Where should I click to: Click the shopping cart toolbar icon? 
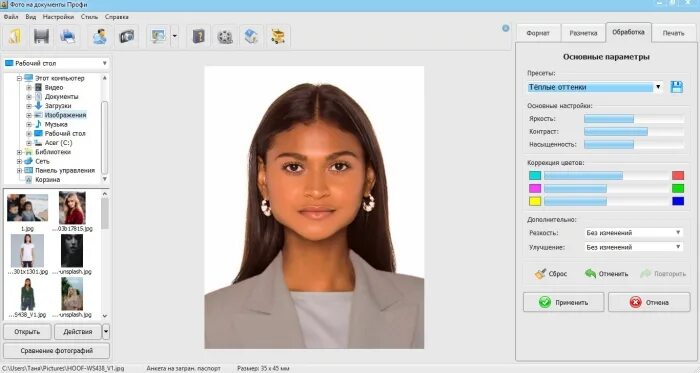(x=278, y=37)
